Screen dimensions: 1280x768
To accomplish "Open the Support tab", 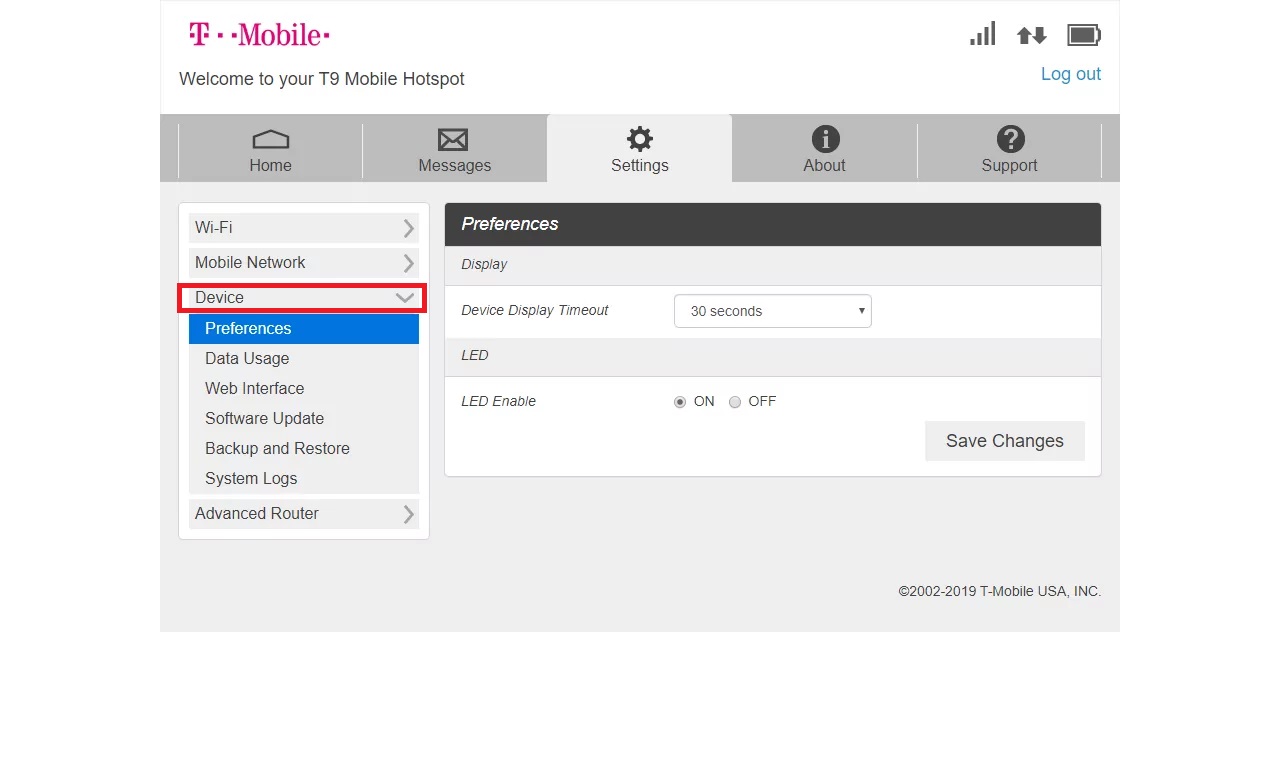I will tap(1010, 149).
